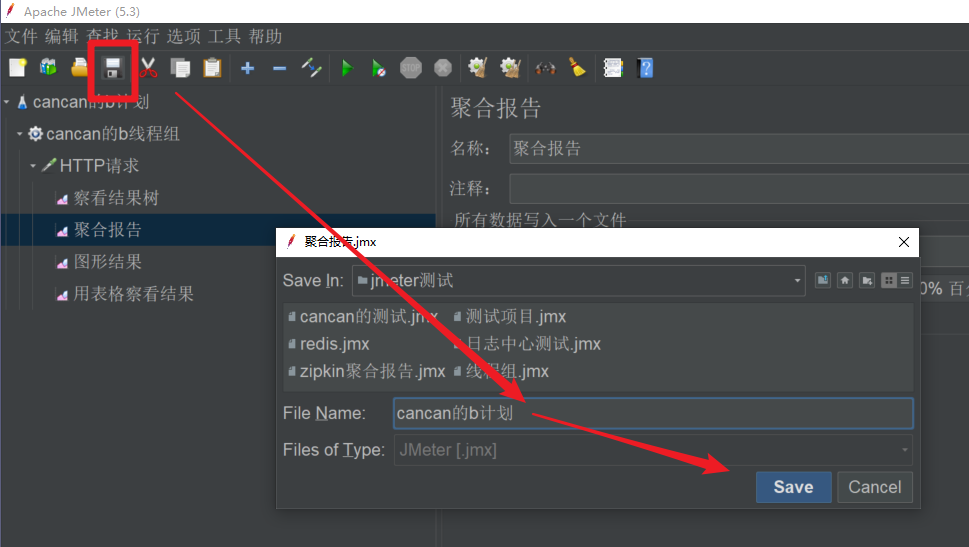969x547 pixels.
Task: Select HTTP请求 sampler in the tree
Action: (98, 166)
